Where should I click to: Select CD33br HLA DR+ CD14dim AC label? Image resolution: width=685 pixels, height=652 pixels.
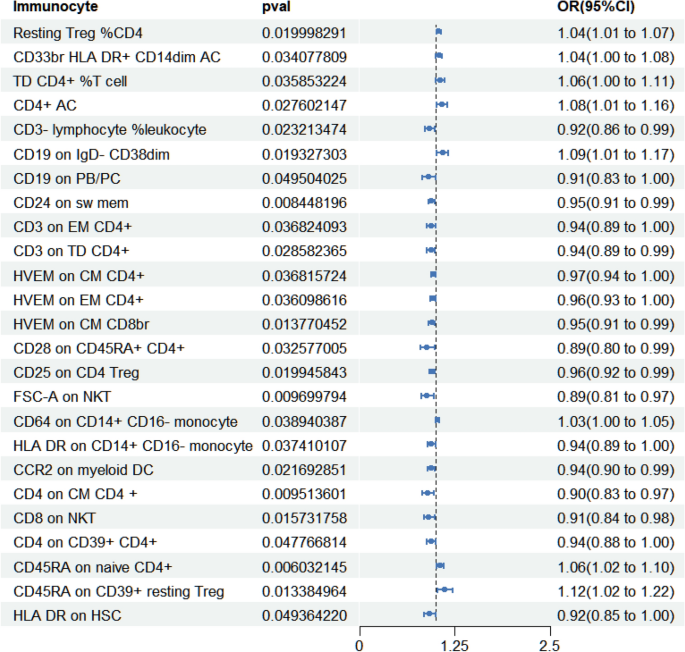tap(117, 57)
